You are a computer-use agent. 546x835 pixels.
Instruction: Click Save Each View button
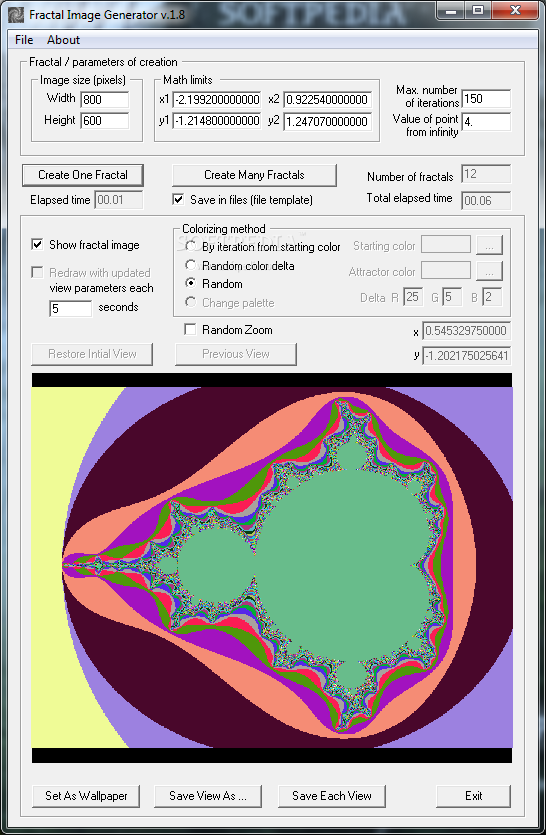click(x=332, y=796)
